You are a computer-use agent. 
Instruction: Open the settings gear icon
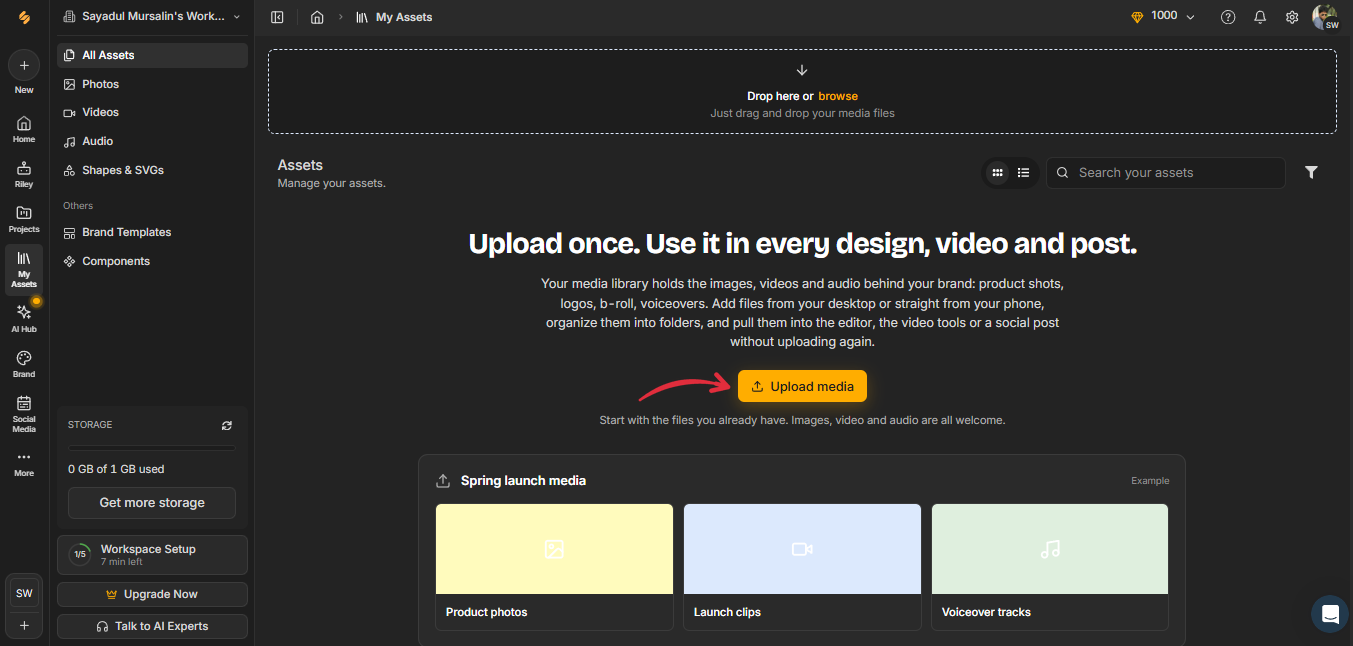point(1292,17)
